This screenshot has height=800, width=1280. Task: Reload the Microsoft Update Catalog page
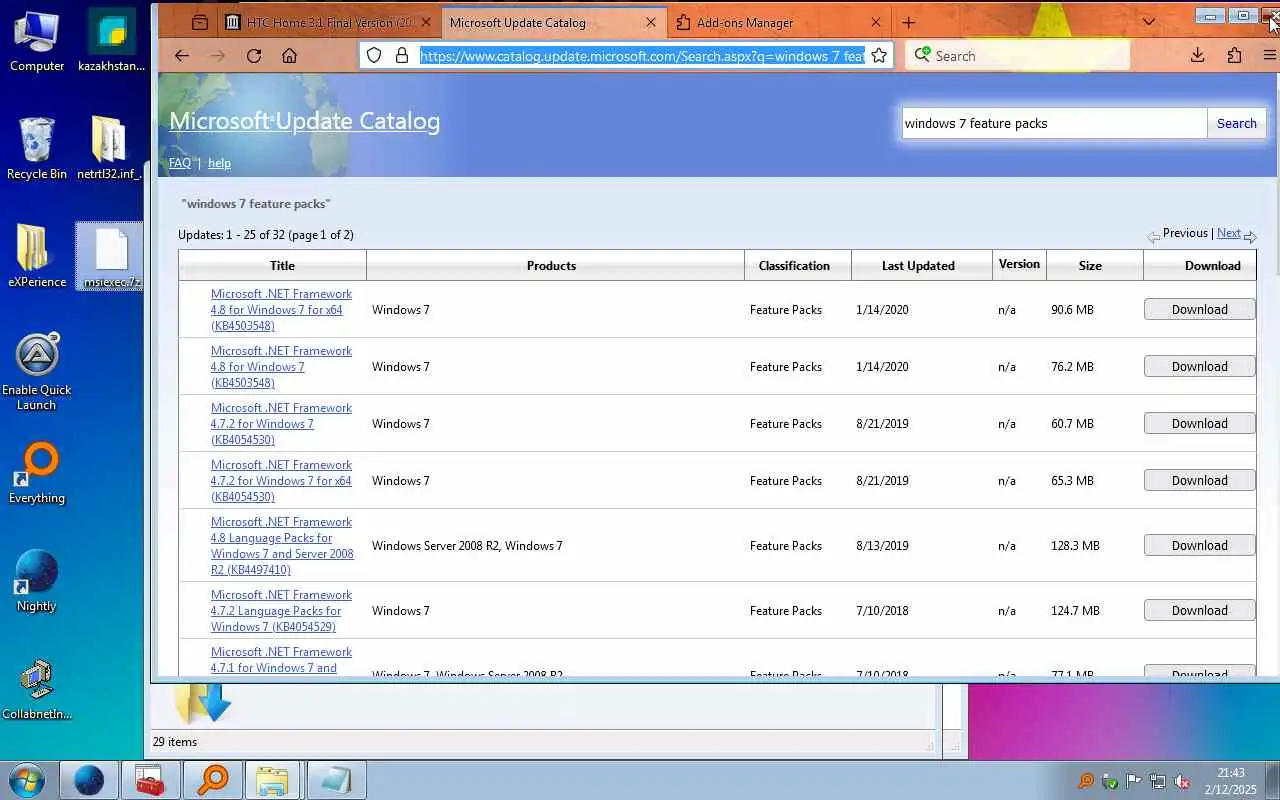[x=253, y=56]
